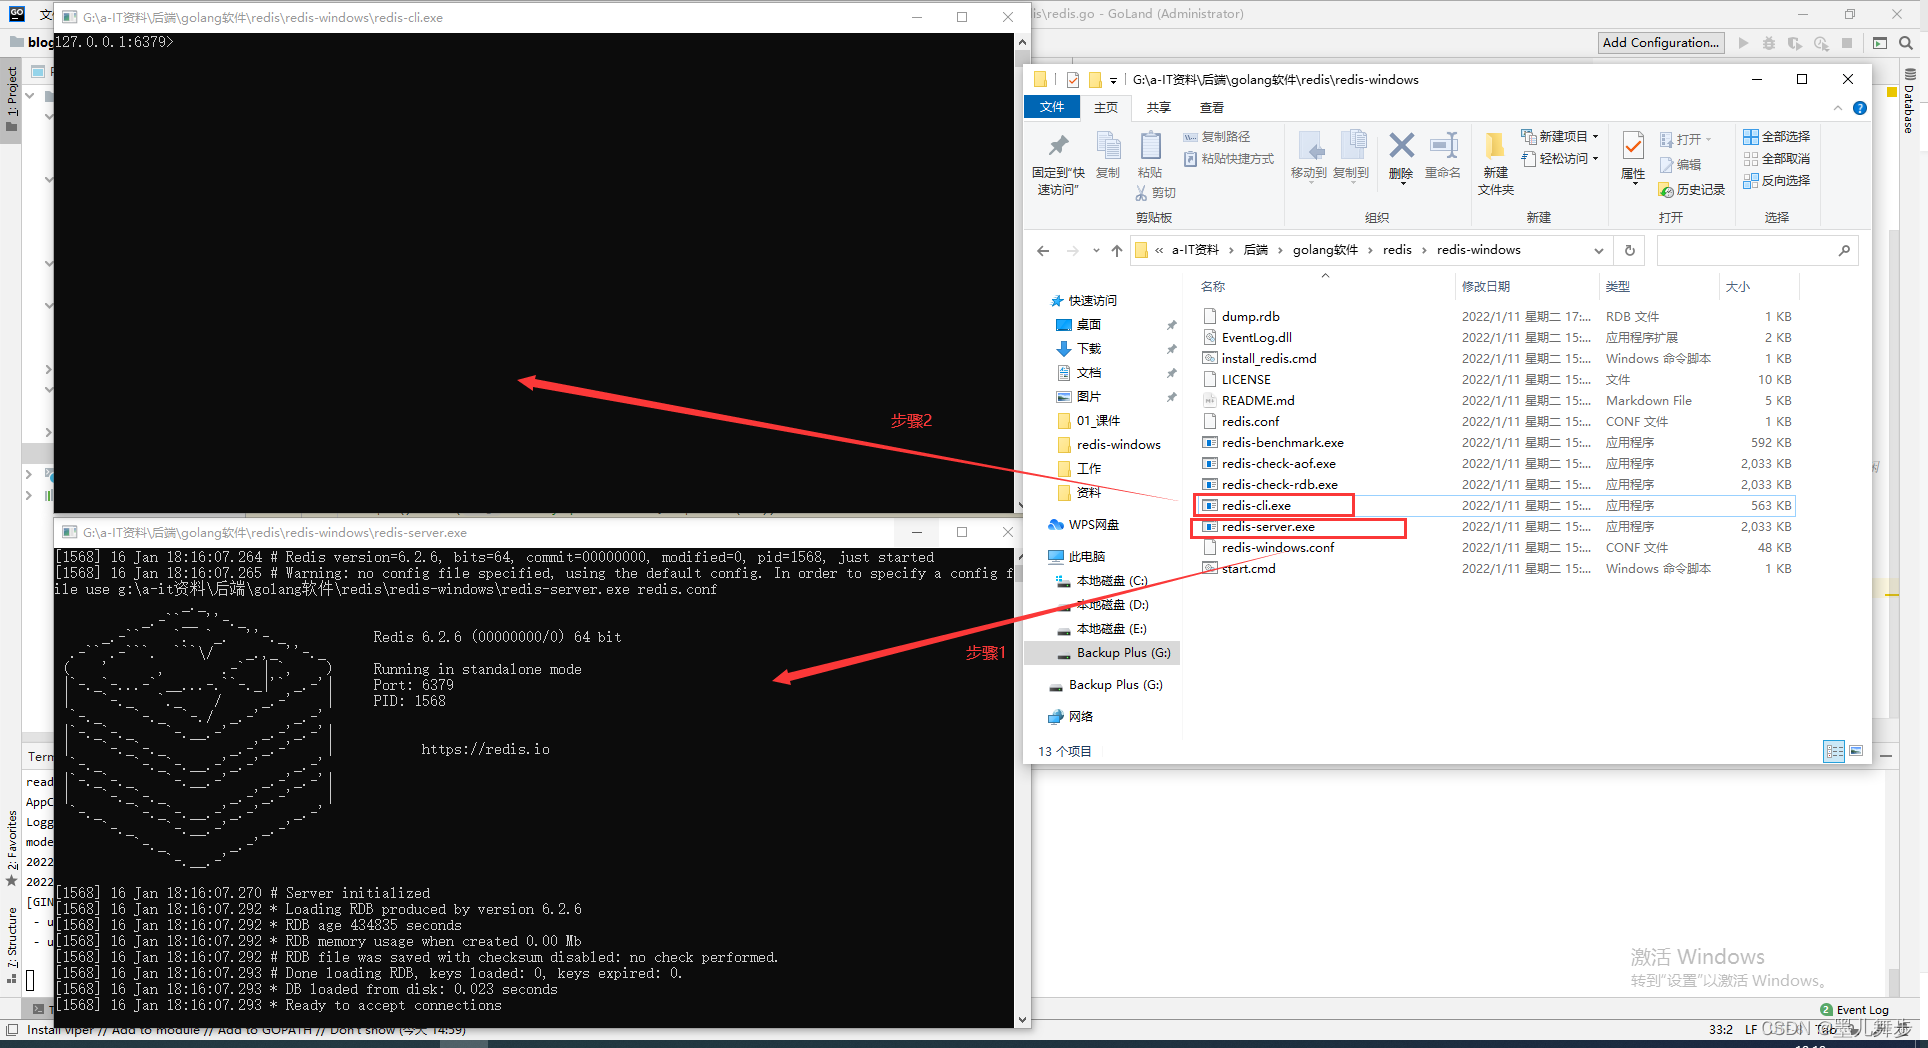Open GoLand Event Log tab
Viewport: 1928px width, 1048px height.
(1854, 1010)
